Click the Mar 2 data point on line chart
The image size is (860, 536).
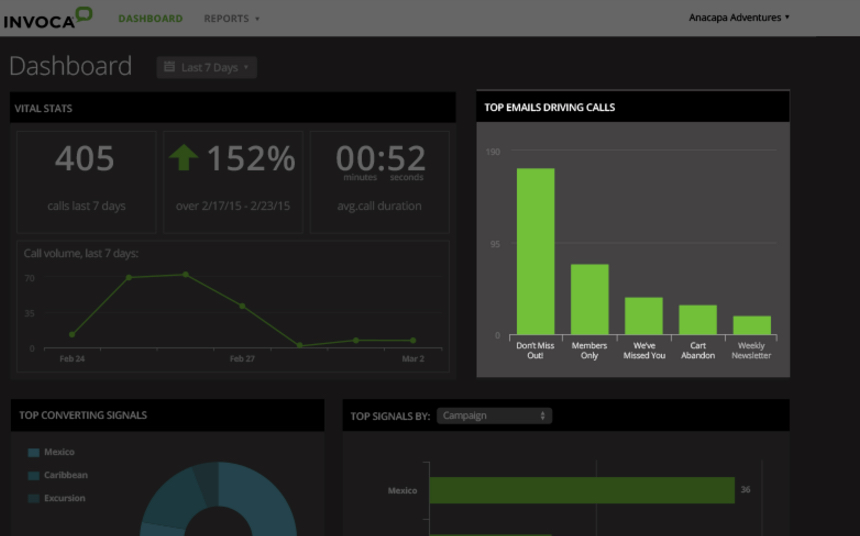pos(413,340)
